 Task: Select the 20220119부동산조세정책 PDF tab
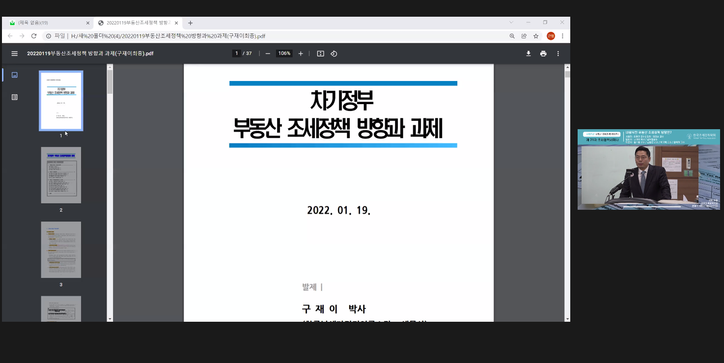(x=138, y=23)
